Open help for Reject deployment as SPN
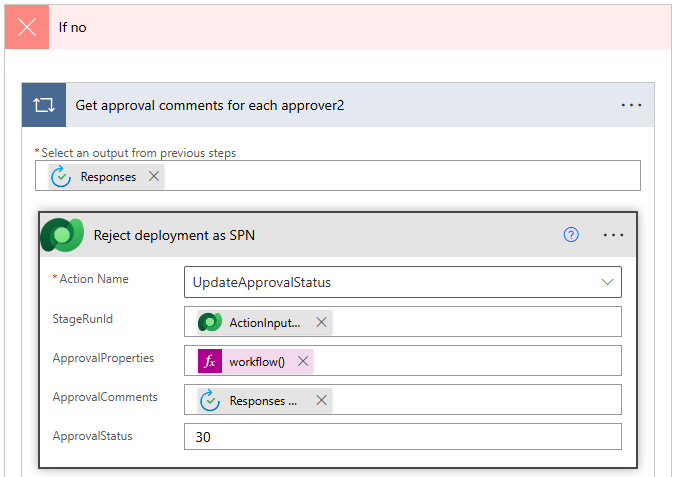The image size is (677, 477). [571, 235]
